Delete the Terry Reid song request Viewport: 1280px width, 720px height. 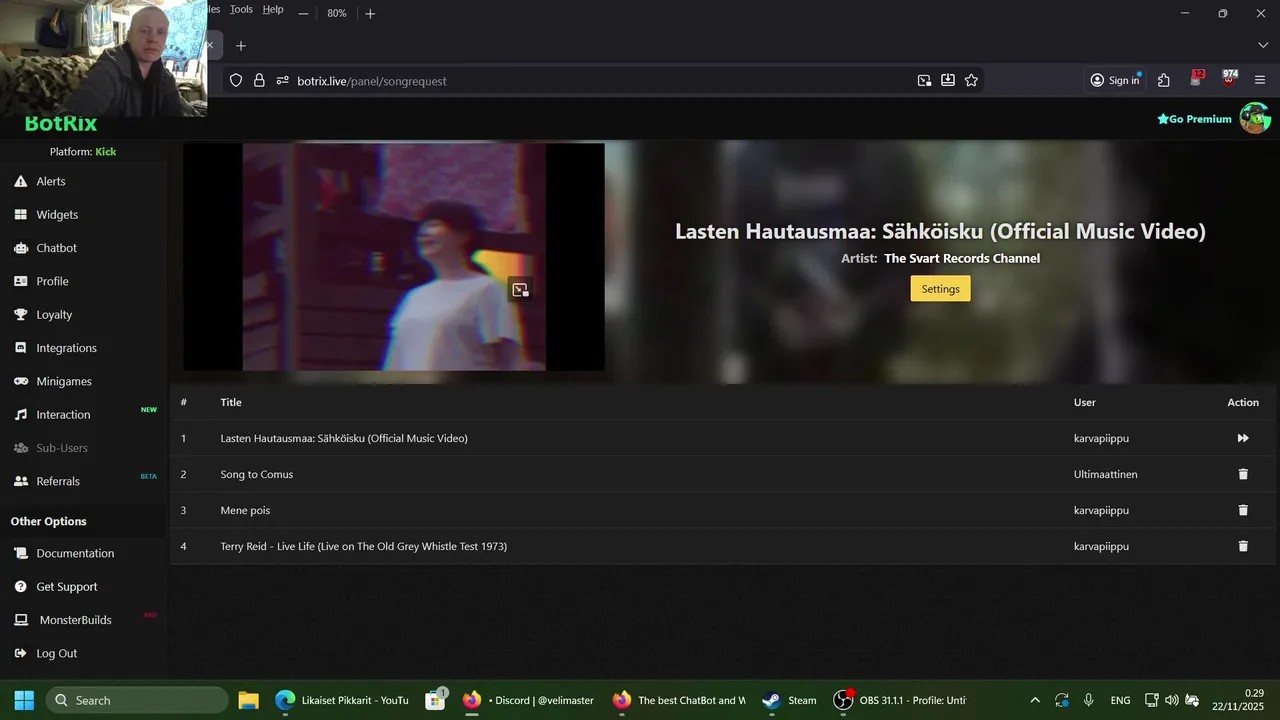pyautogui.click(x=1243, y=546)
